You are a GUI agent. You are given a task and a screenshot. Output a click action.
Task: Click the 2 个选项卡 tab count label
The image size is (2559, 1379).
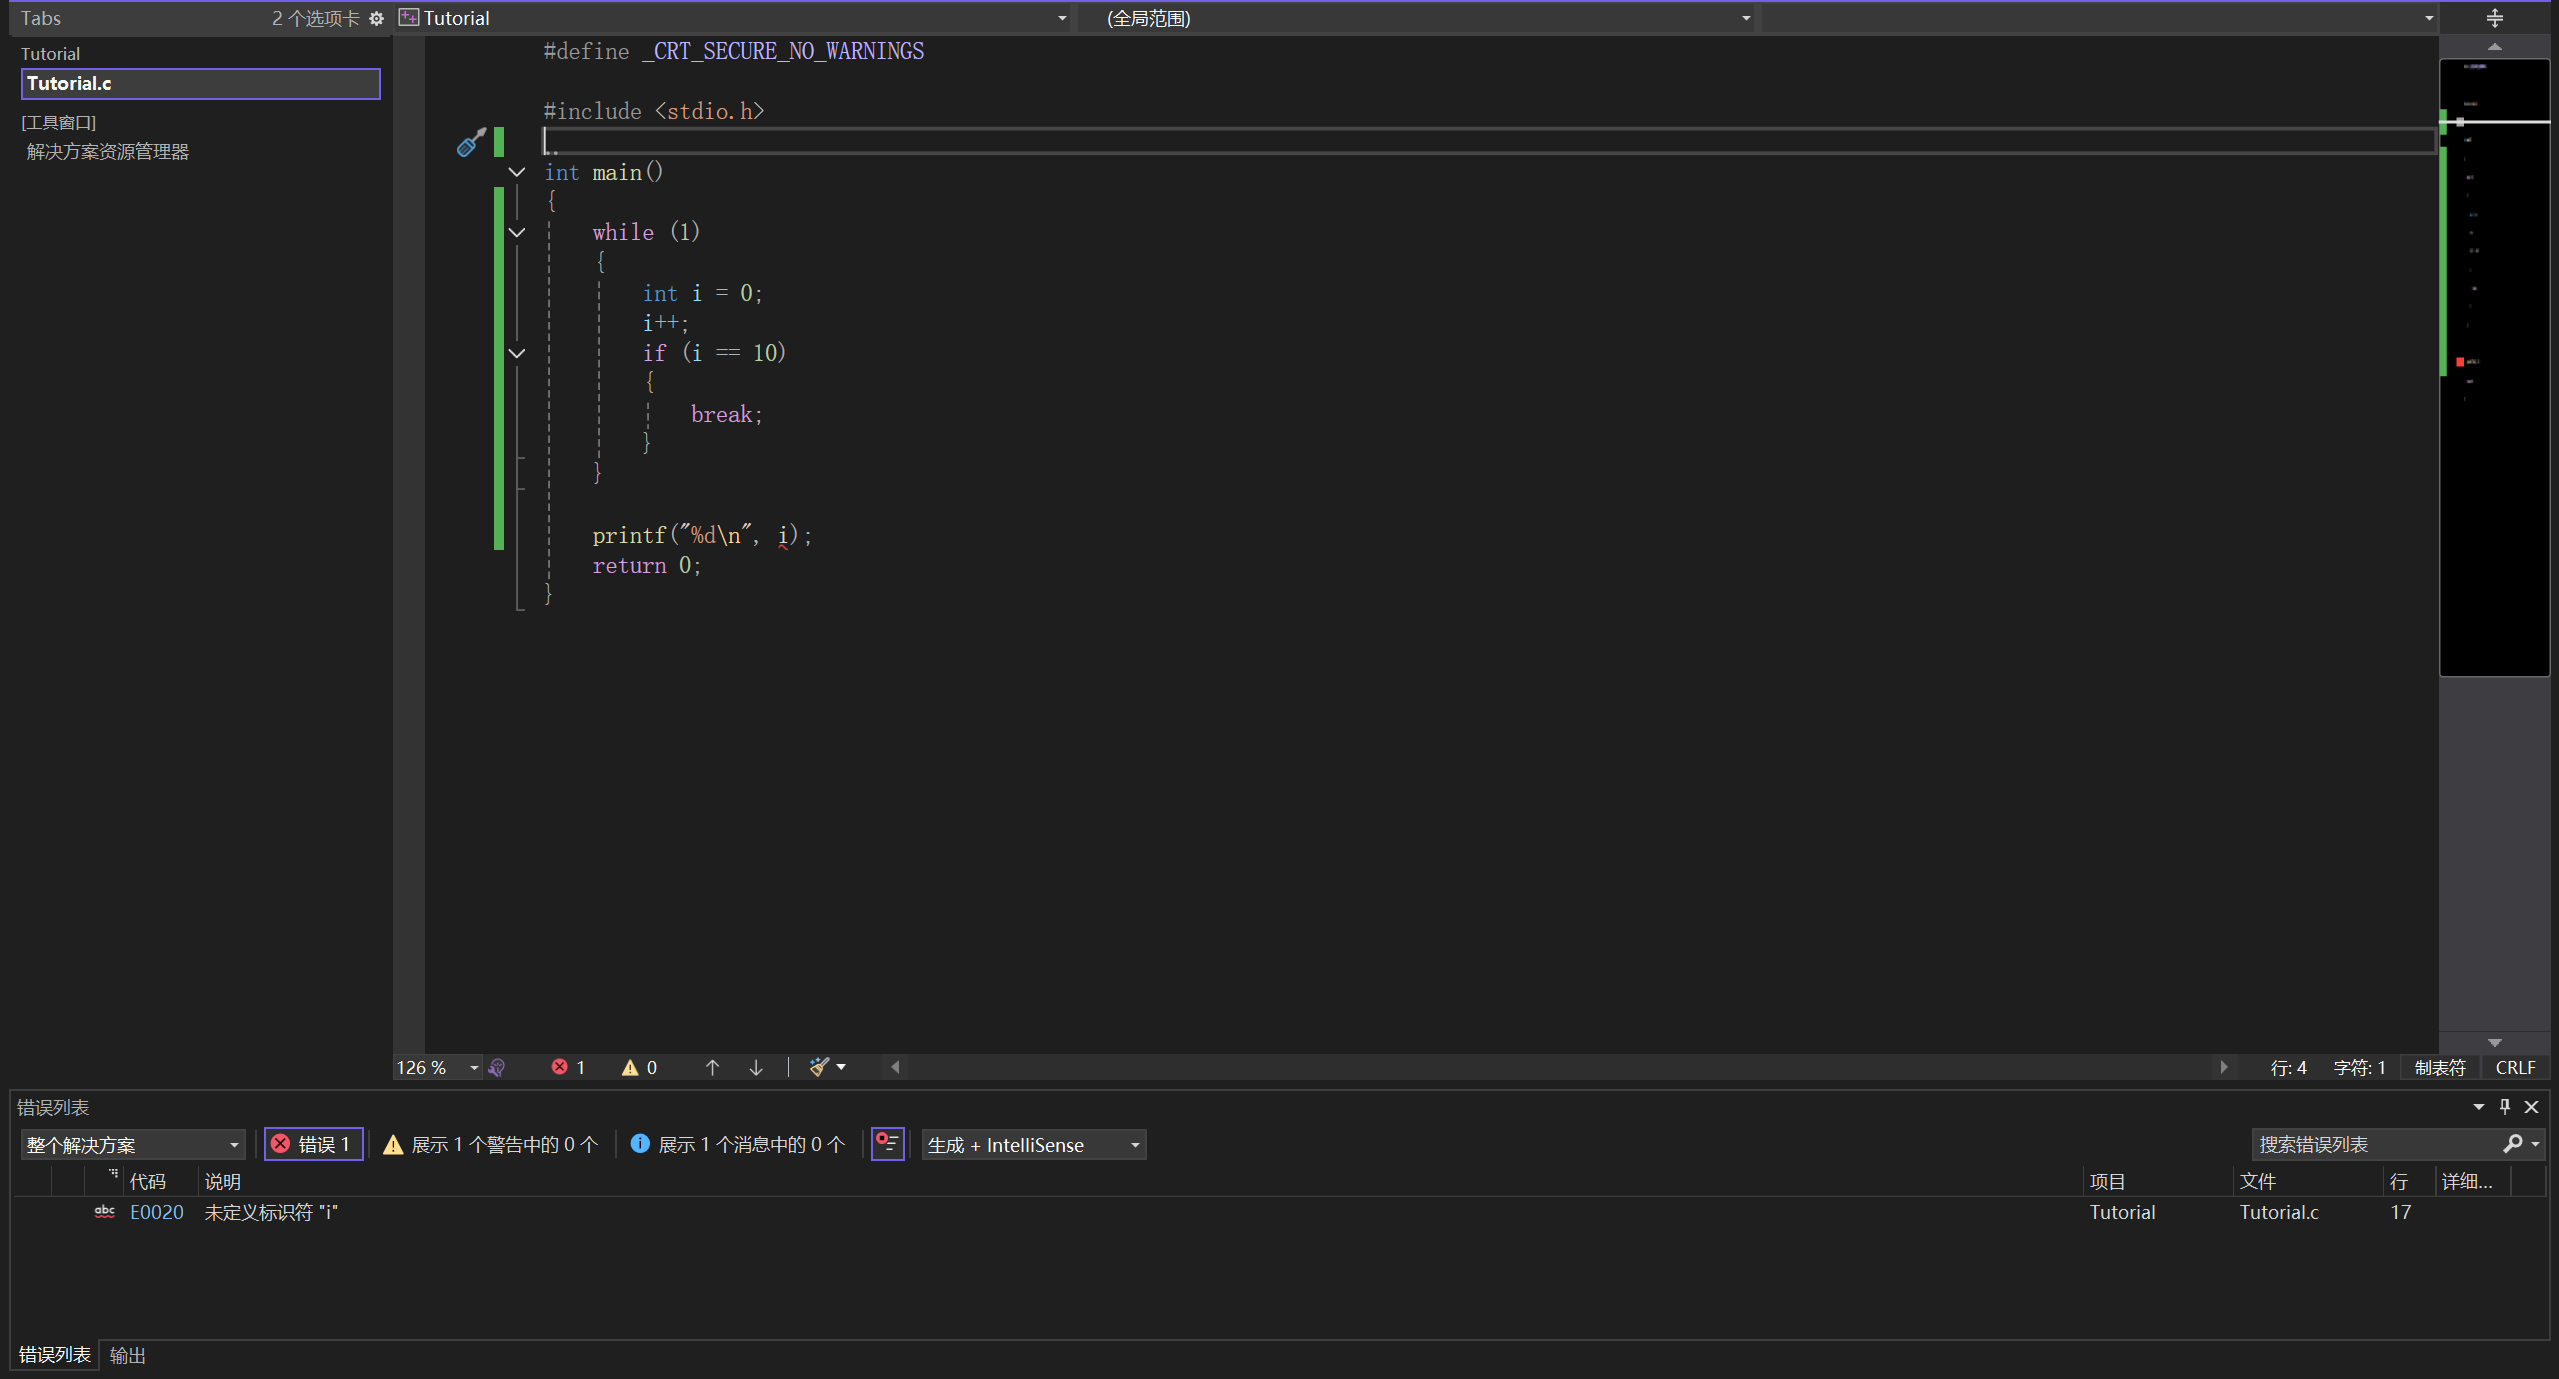tap(315, 18)
